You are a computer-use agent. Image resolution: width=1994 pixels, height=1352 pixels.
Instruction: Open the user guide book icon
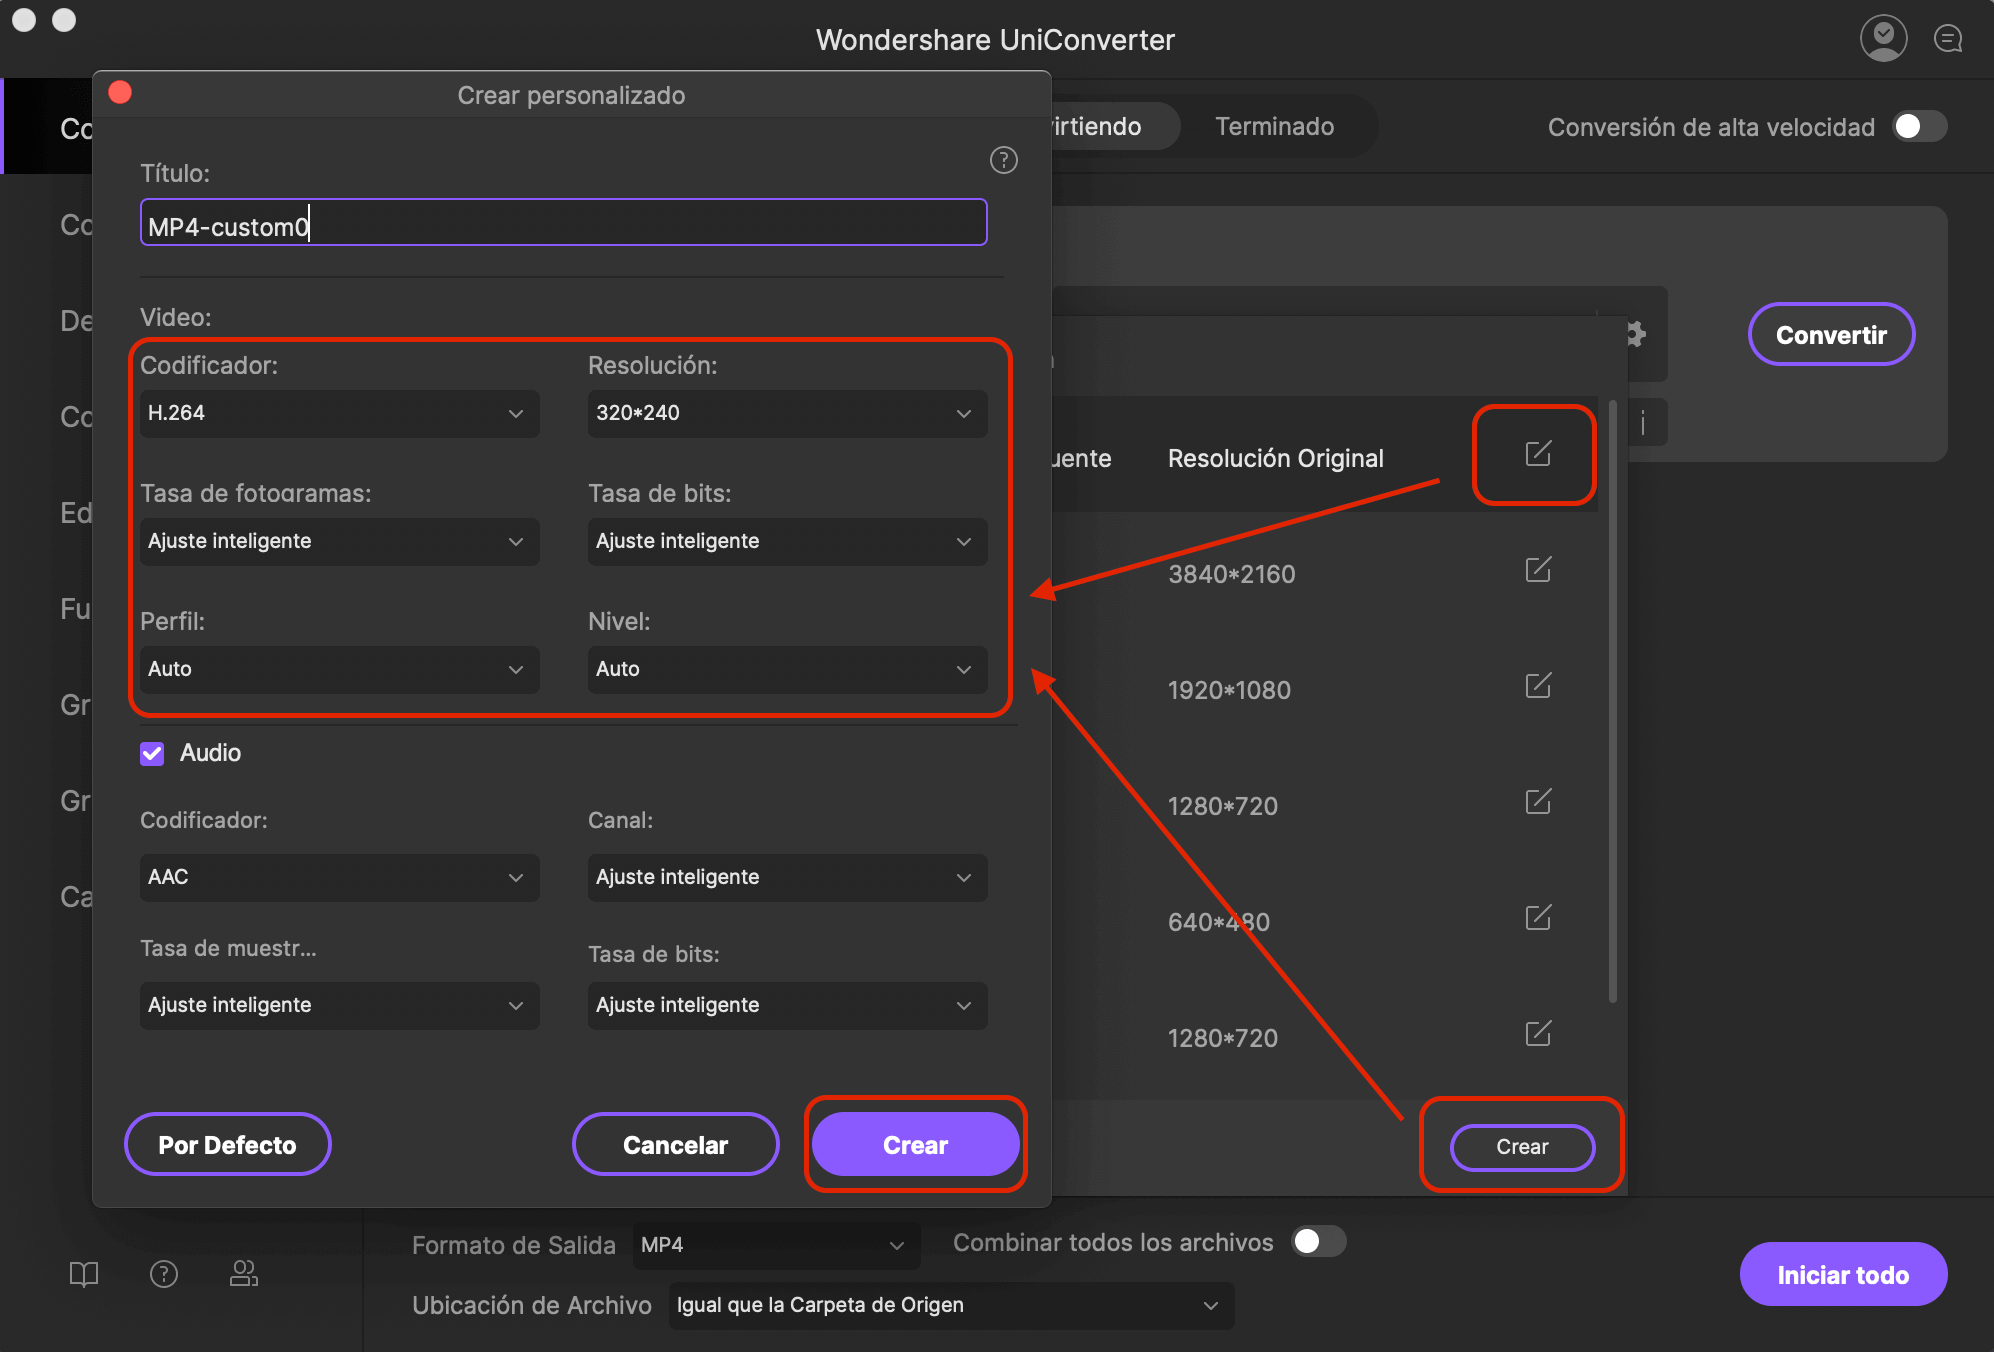click(84, 1274)
